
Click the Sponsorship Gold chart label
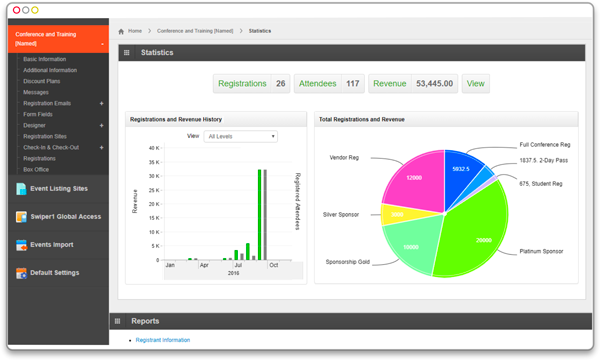[347, 262]
